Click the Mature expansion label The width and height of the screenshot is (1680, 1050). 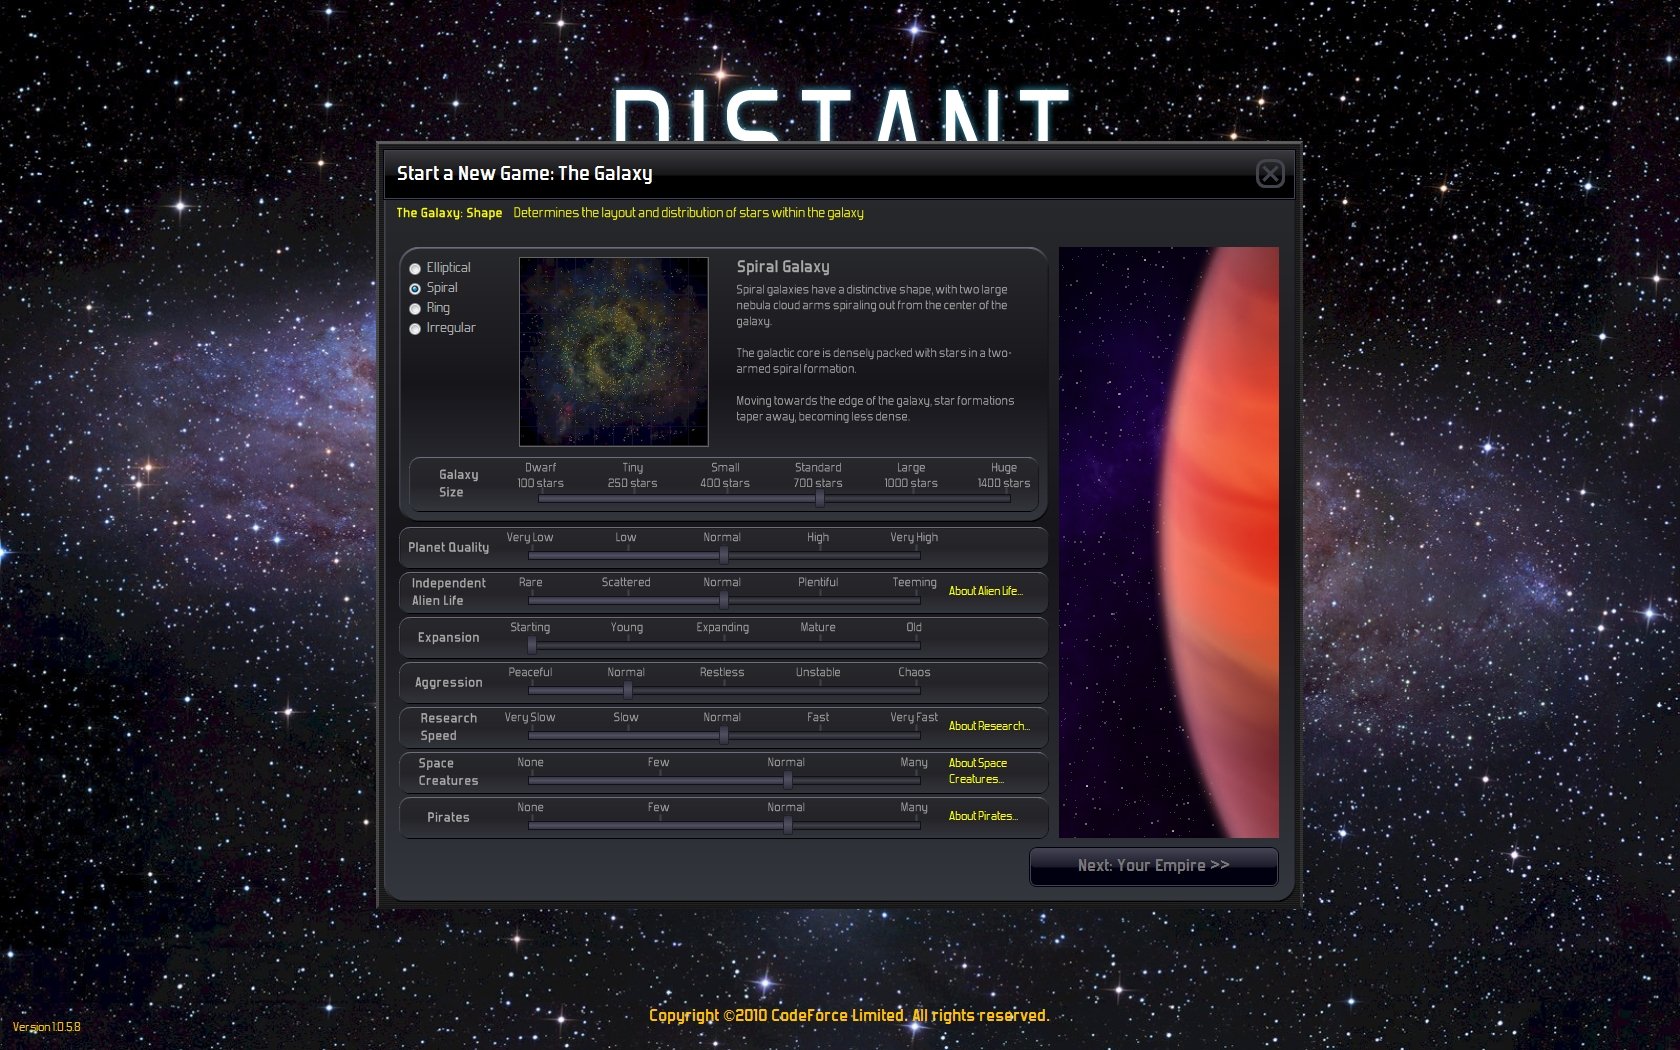[818, 628]
